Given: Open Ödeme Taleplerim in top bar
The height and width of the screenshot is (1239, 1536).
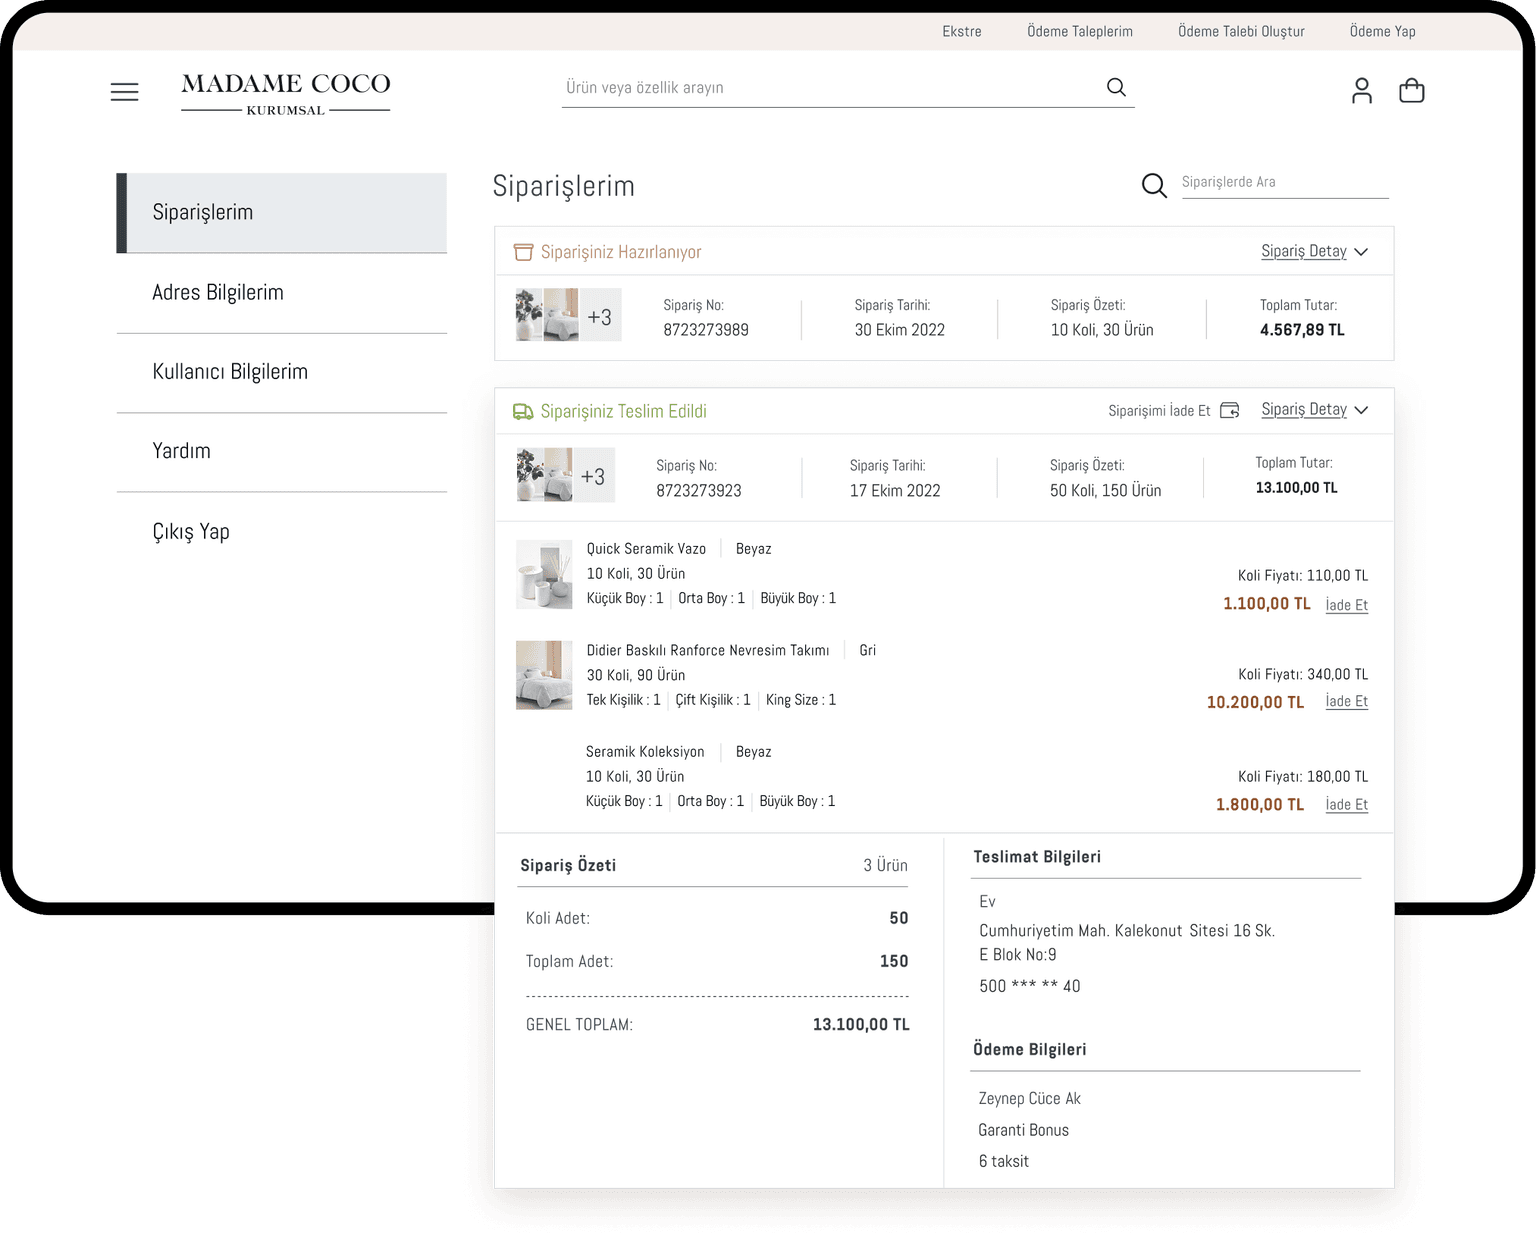Looking at the screenshot, I should pyautogui.click(x=1079, y=32).
